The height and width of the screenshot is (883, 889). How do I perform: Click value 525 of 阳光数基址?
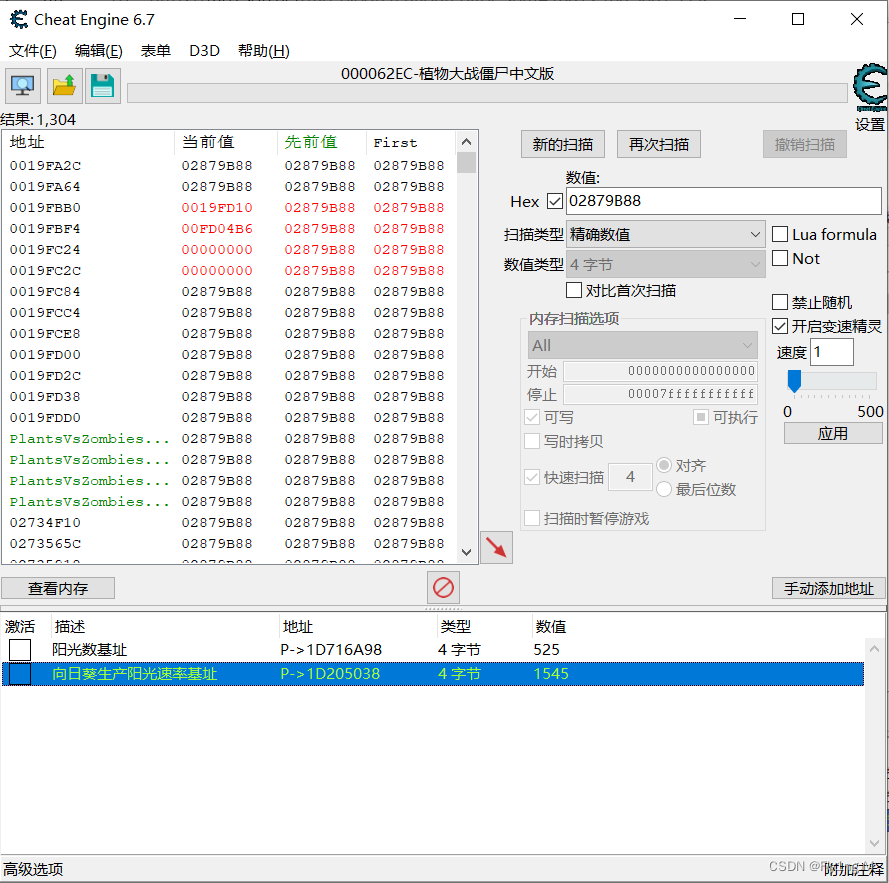pos(546,650)
